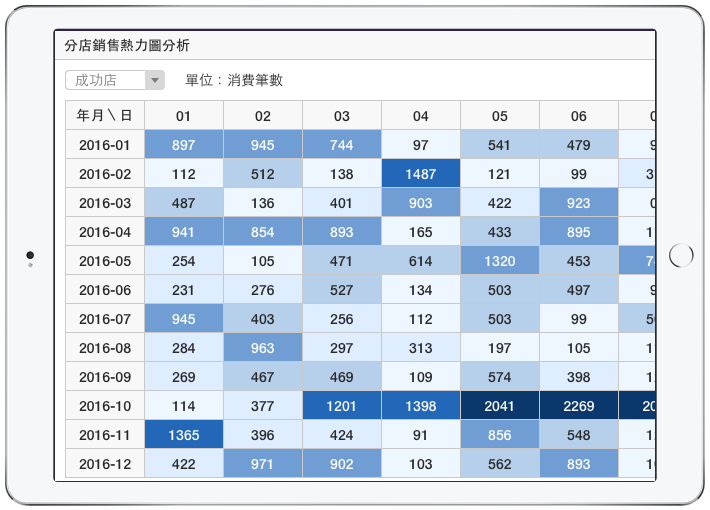Click column header 01

(183, 116)
